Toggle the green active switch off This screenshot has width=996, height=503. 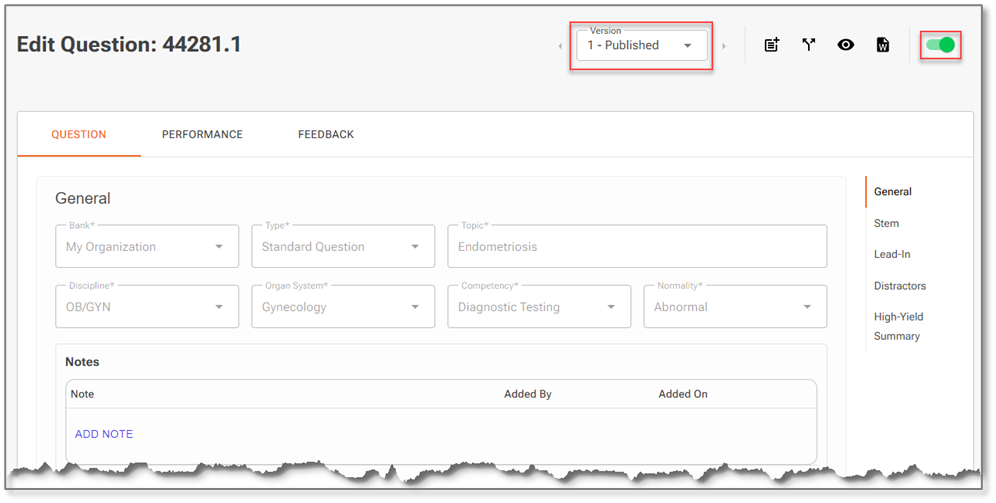coord(941,45)
